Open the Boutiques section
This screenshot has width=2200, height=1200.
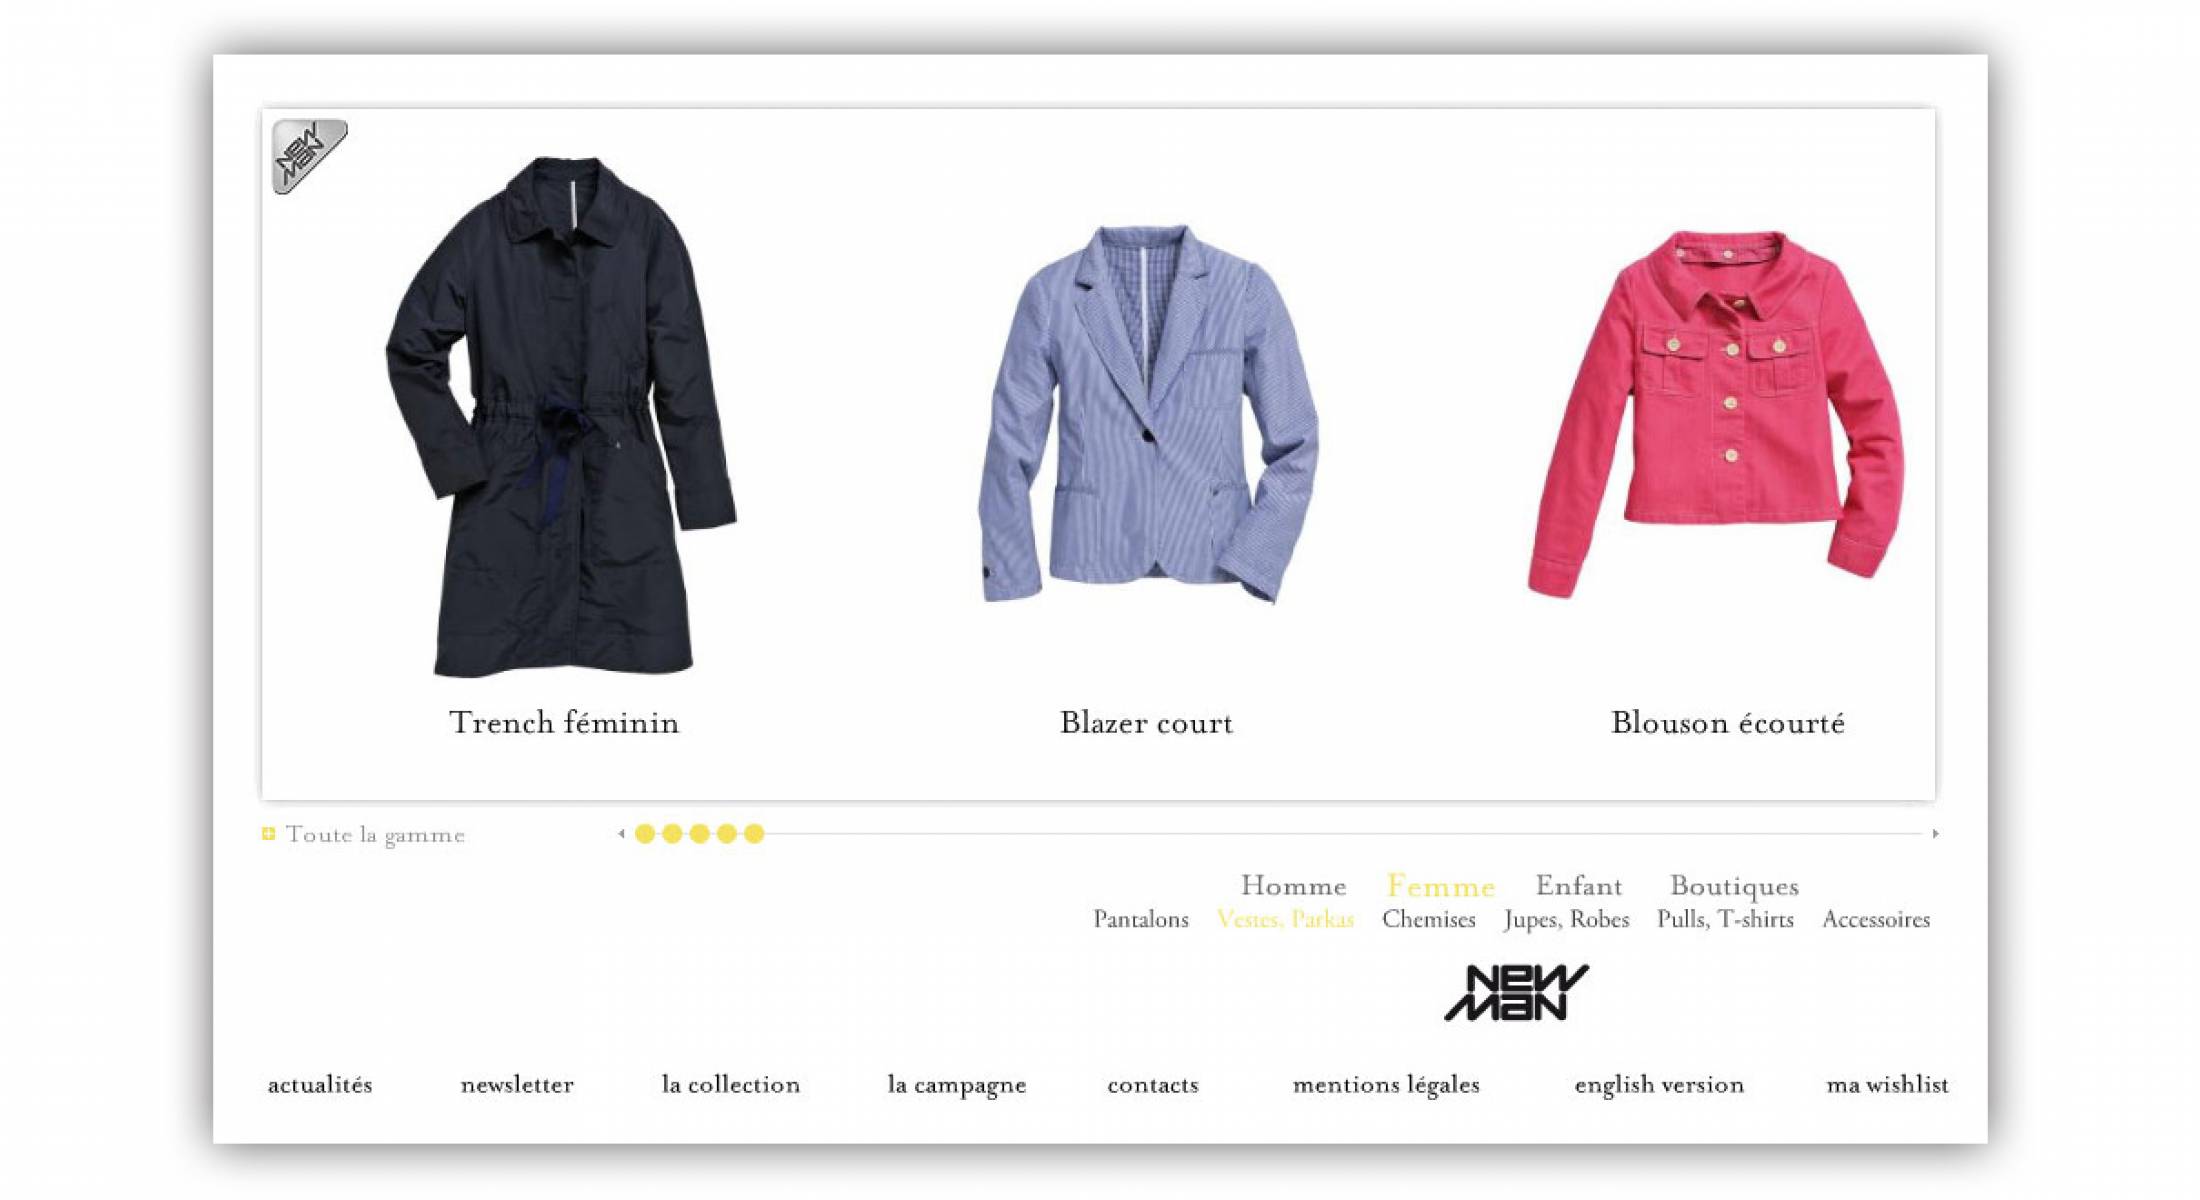1734,887
